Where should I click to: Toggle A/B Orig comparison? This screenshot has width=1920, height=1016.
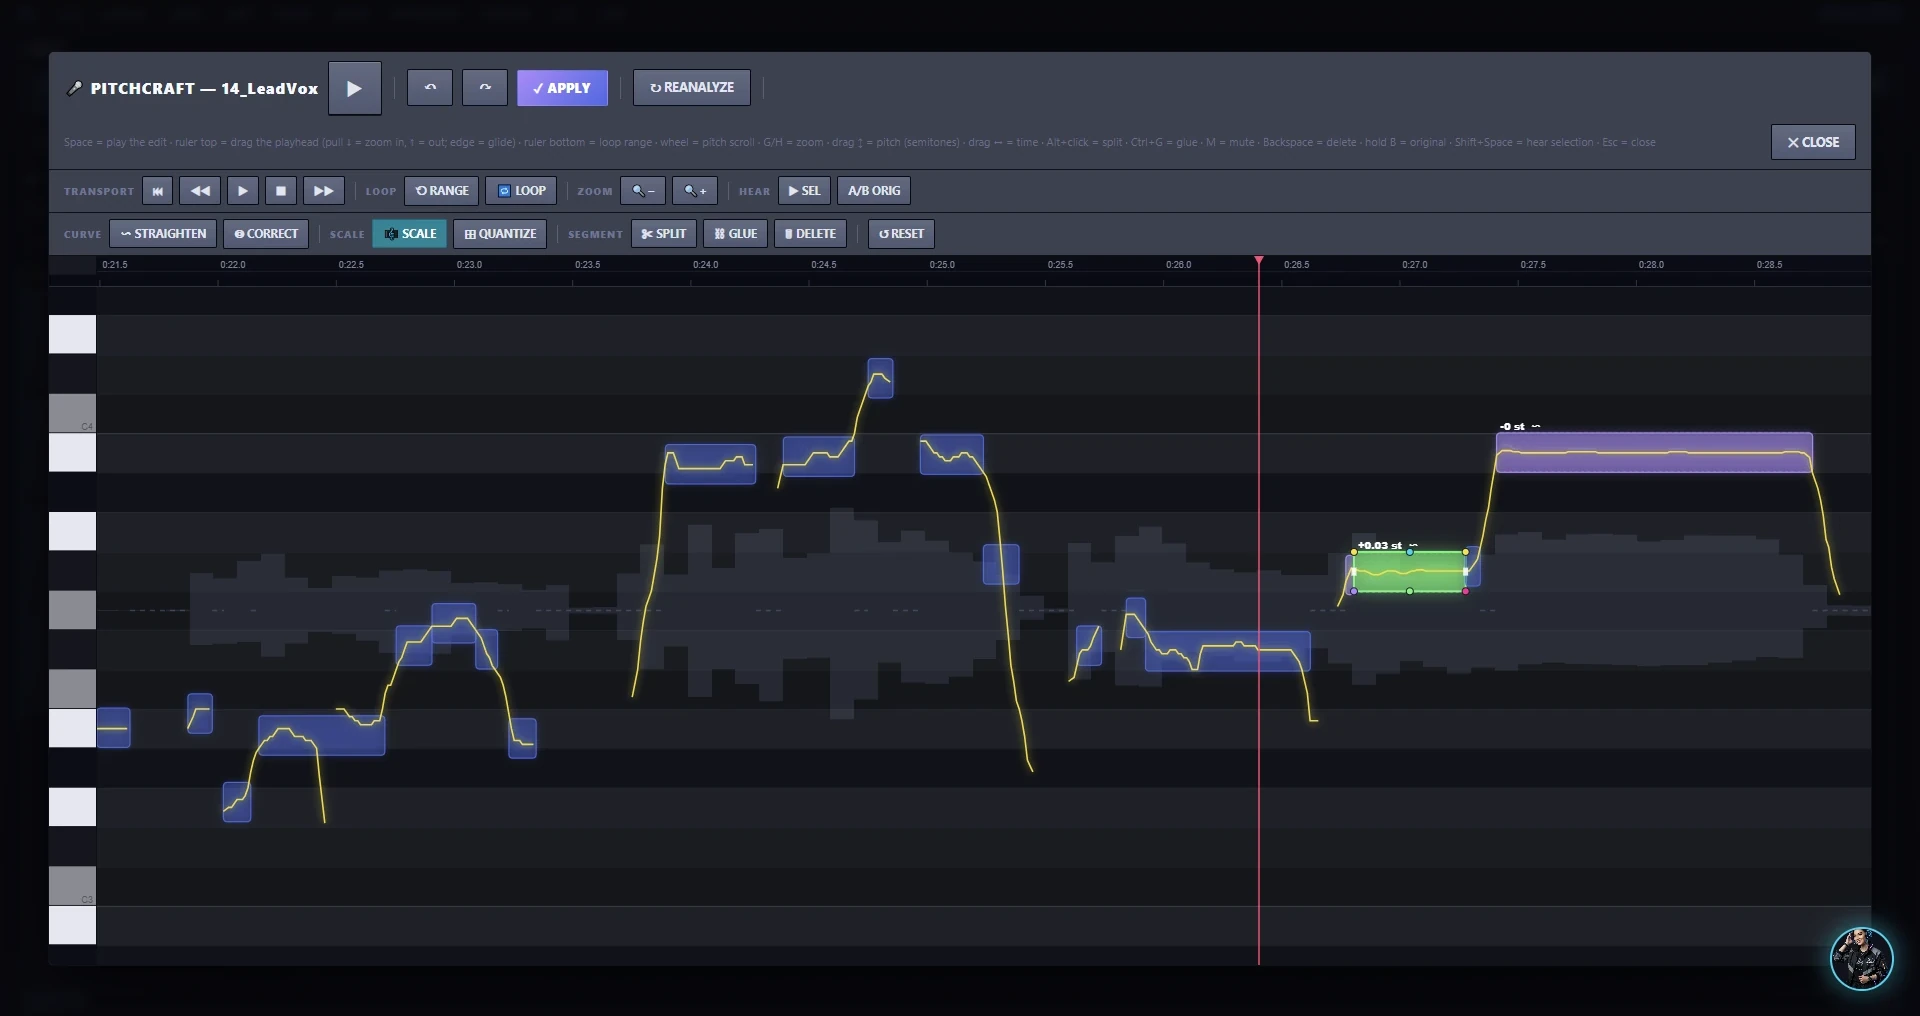pyautogui.click(x=874, y=191)
